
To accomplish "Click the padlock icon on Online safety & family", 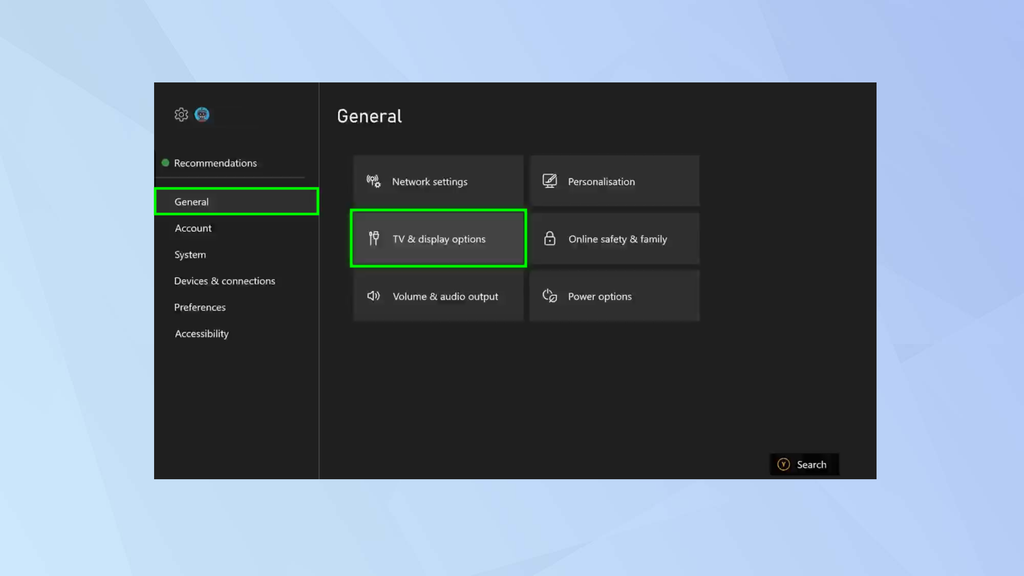I will 548,238.
